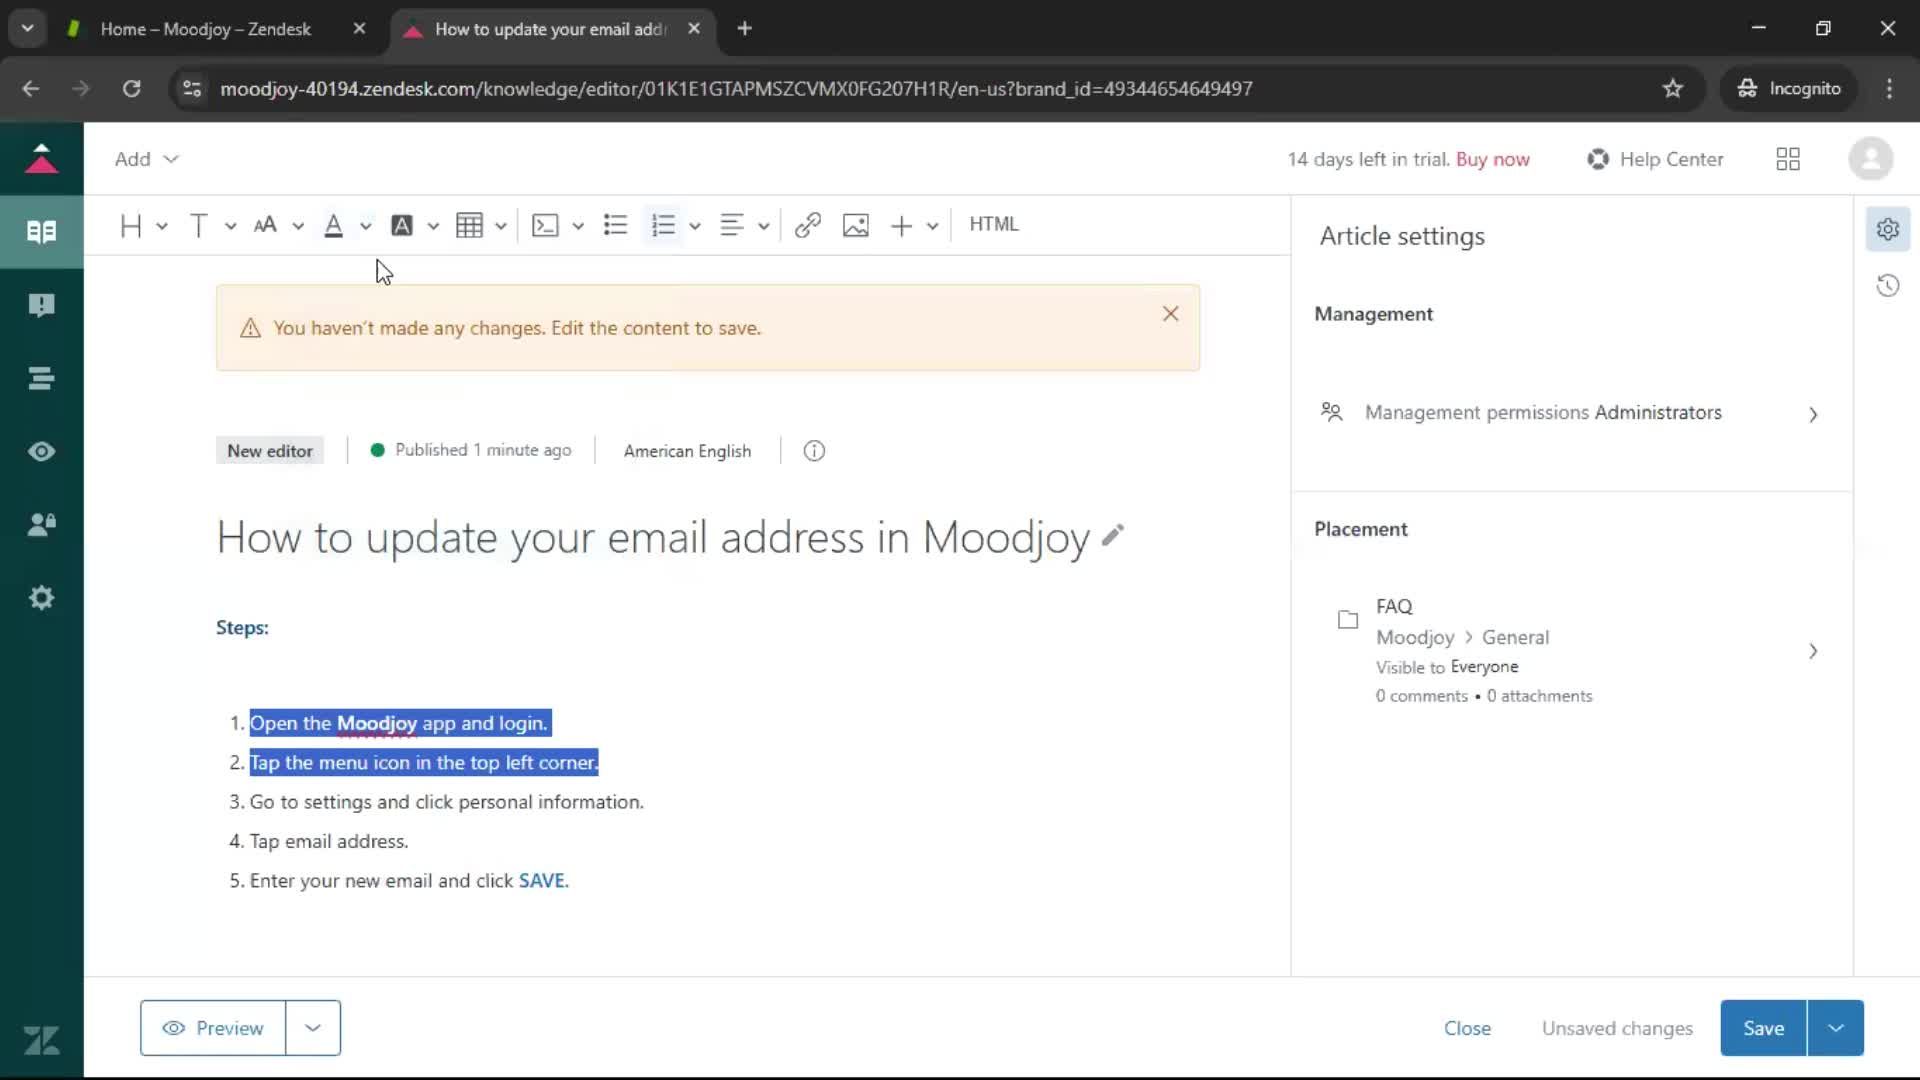This screenshot has height=1080, width=1920.
Task: Expand the code block dropdown arrow
Action: click(578, 226)
